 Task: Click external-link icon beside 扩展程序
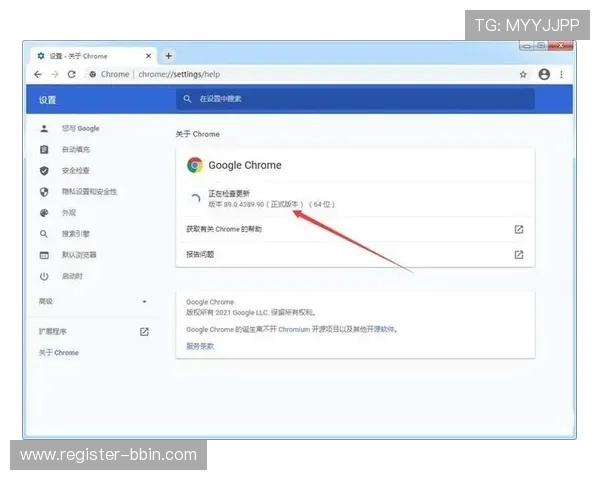144,331
